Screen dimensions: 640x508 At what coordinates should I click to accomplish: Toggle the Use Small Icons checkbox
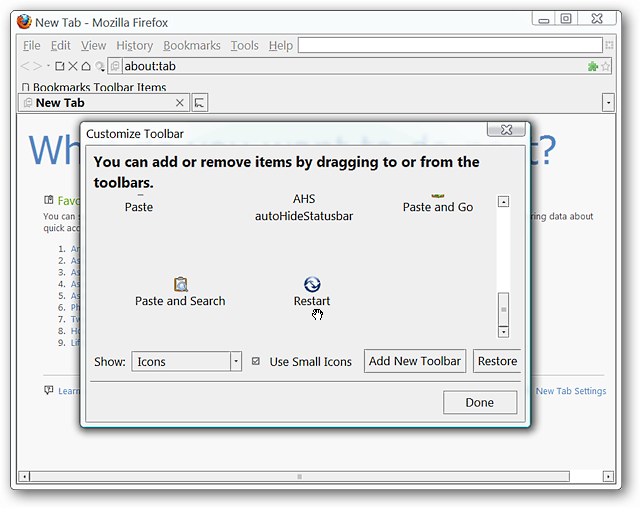[256, 361]
